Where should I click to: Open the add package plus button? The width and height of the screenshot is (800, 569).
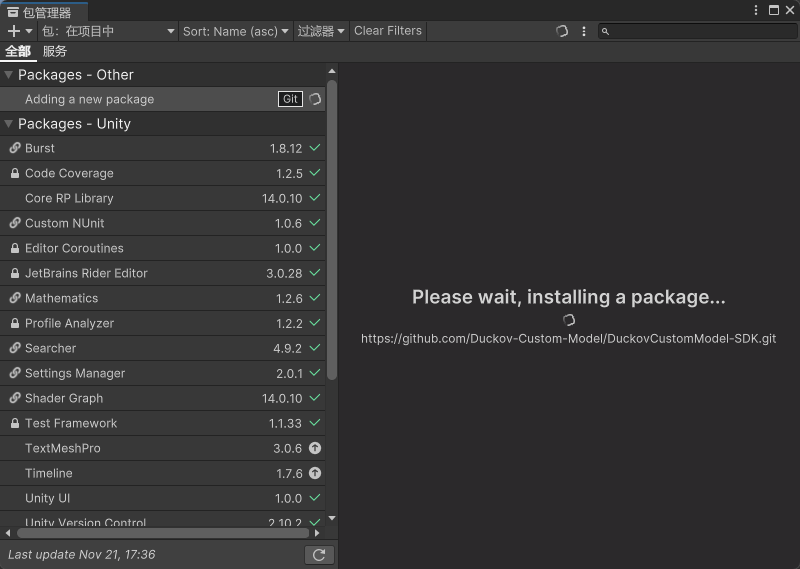click(19, 31)
